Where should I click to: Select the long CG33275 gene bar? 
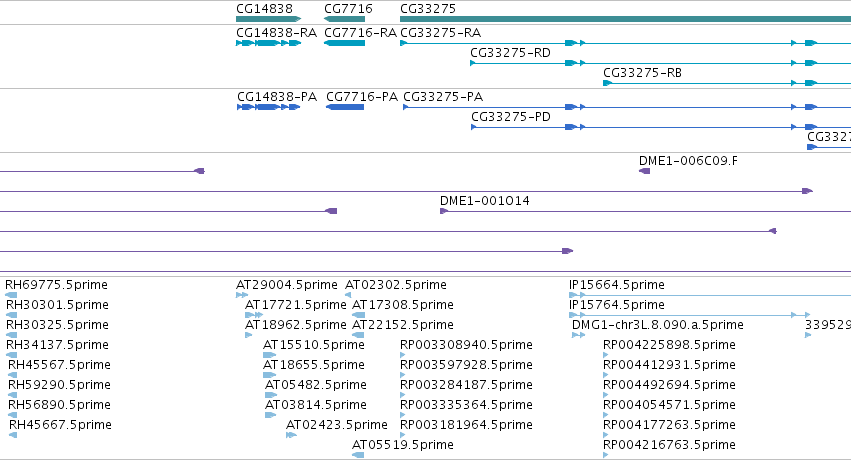click(x=625, y=19)
